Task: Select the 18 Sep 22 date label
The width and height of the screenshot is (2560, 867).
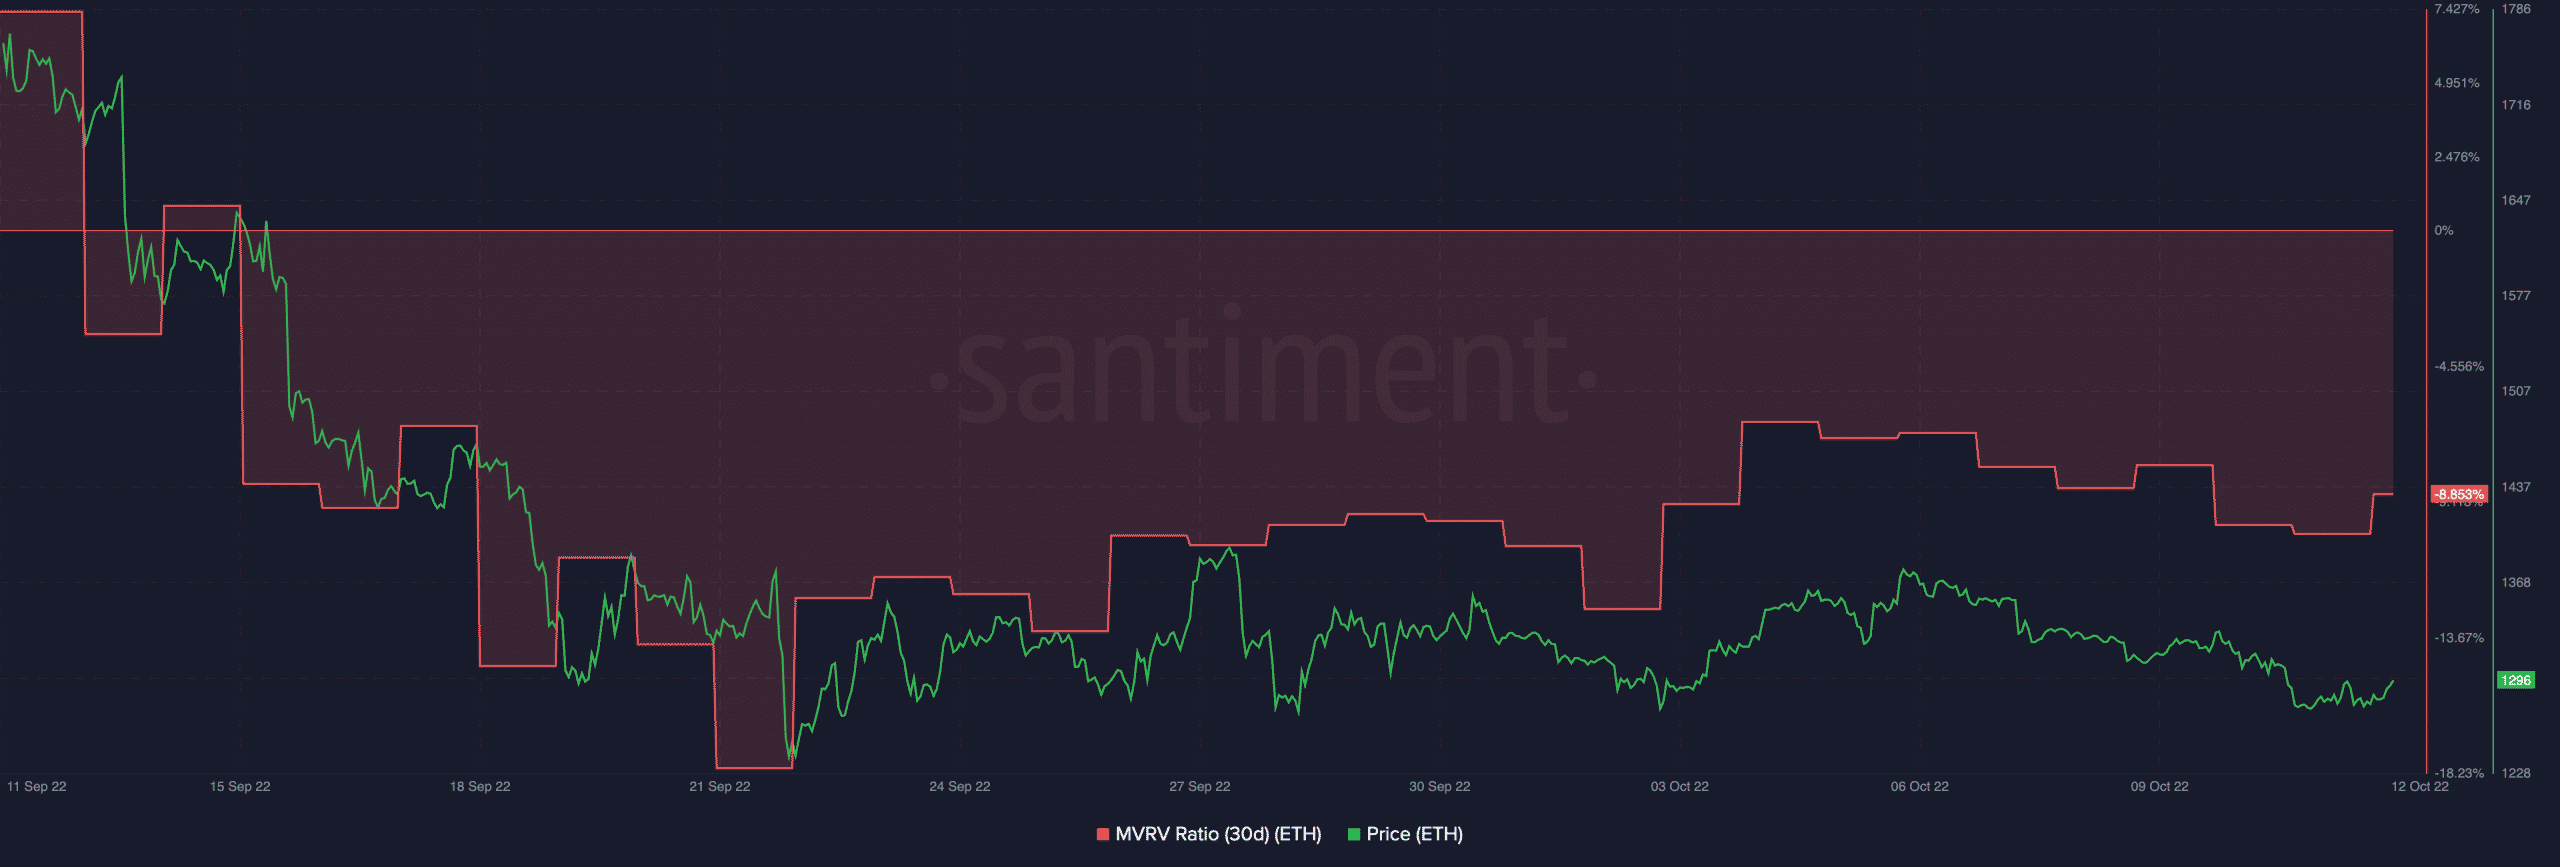Action: point(480,786)
